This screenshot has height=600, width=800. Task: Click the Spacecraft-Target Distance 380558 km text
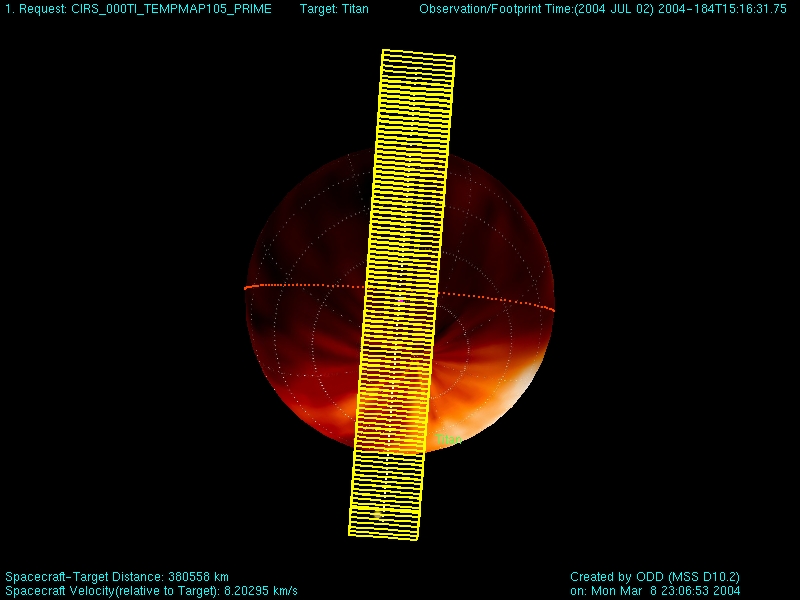[x=117, y=577]
